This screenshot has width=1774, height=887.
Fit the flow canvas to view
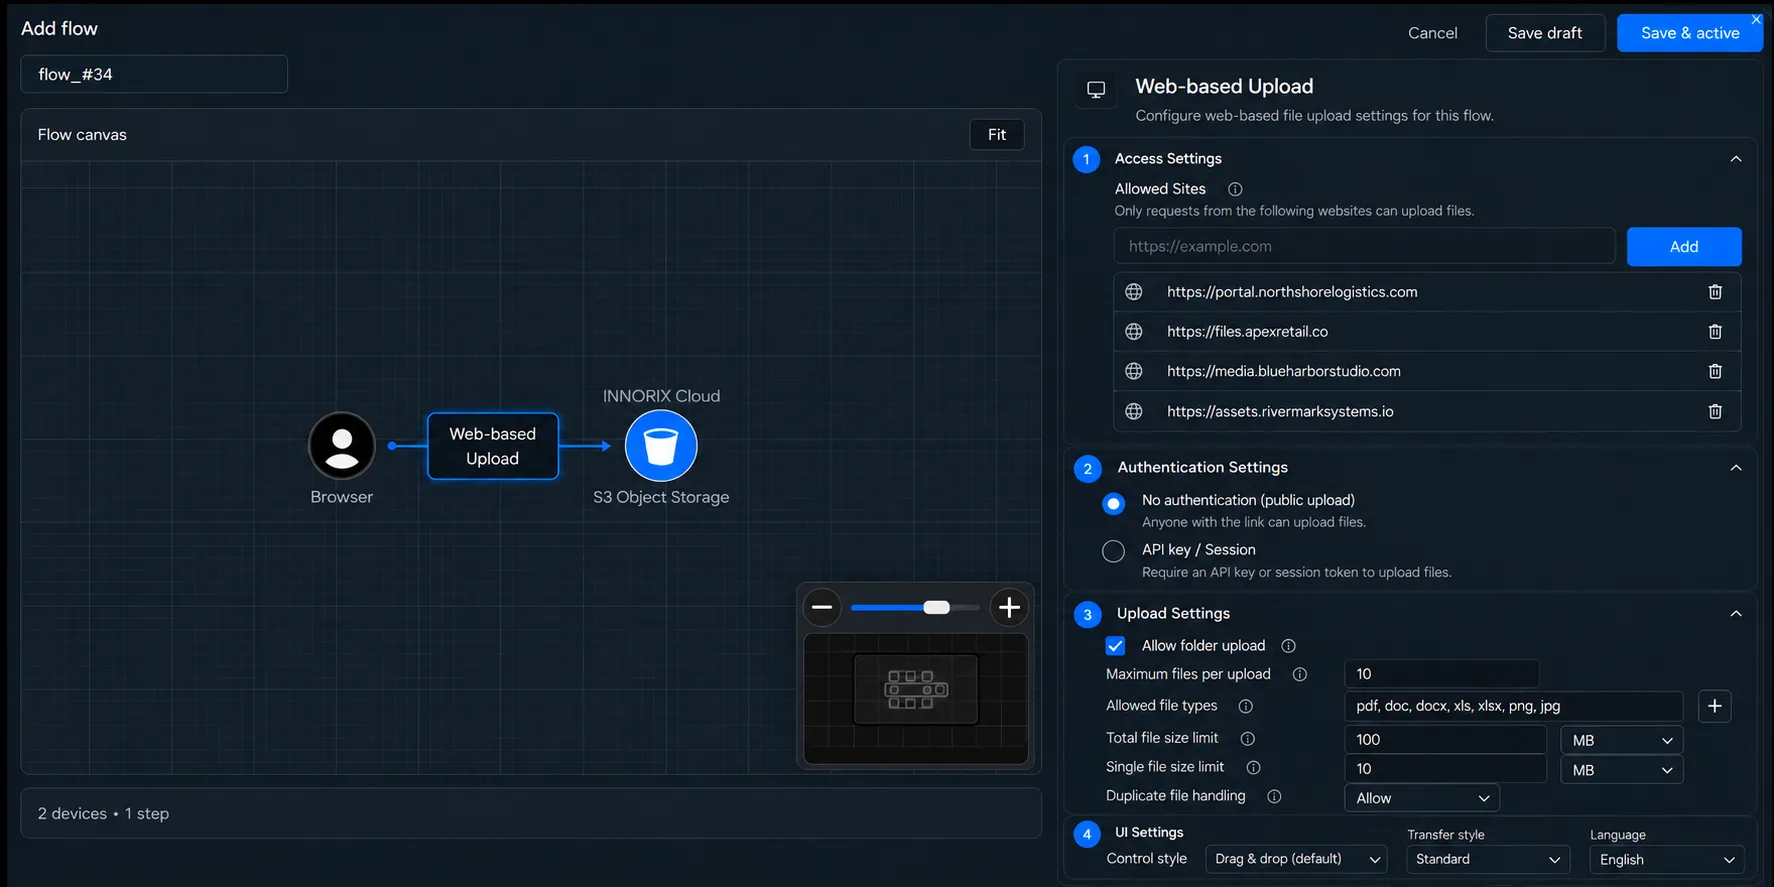(x=997, y=135)
